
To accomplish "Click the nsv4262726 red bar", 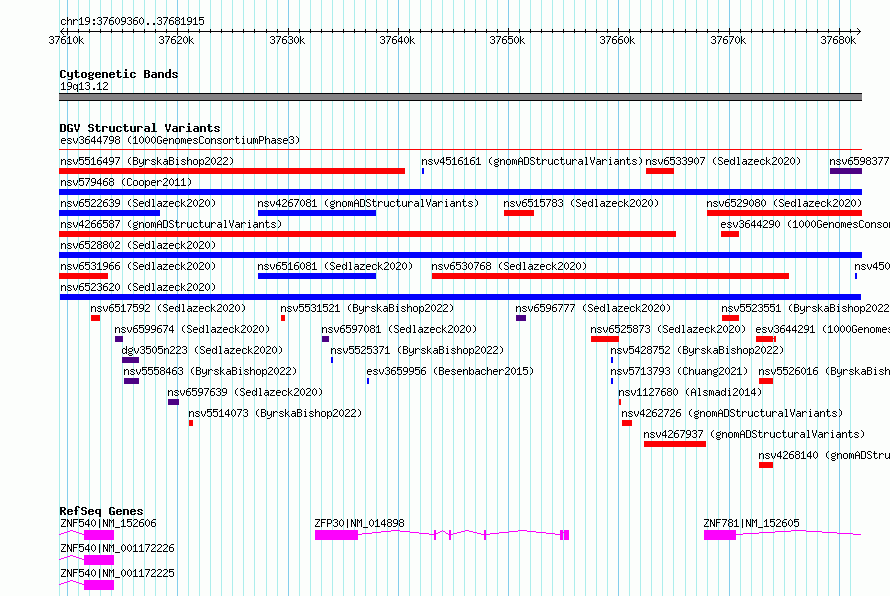I will [627, 423].
